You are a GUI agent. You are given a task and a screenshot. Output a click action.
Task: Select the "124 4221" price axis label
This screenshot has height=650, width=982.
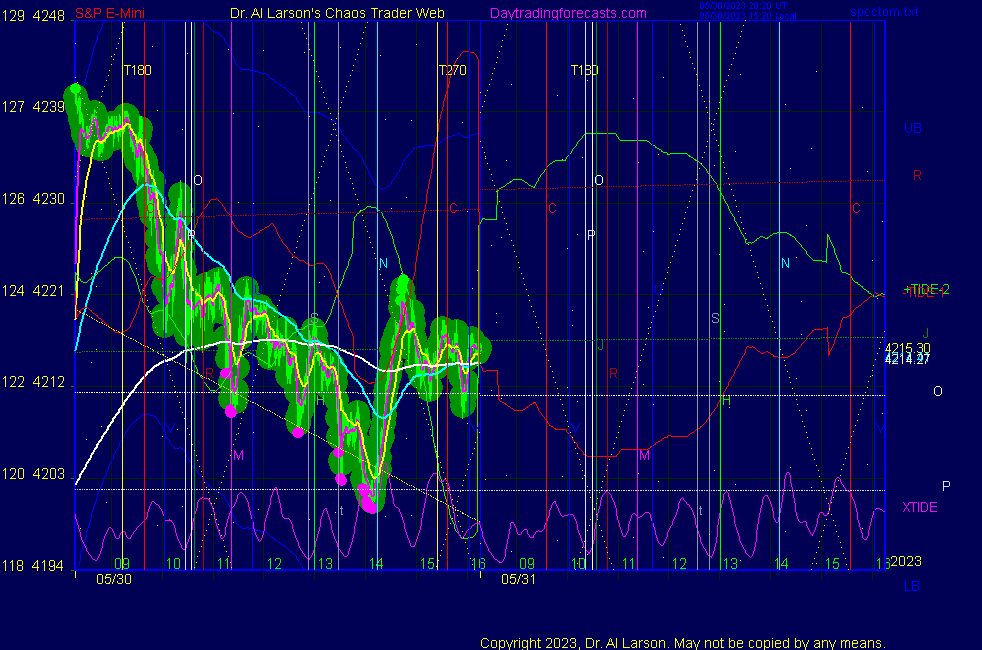point(33,291)
